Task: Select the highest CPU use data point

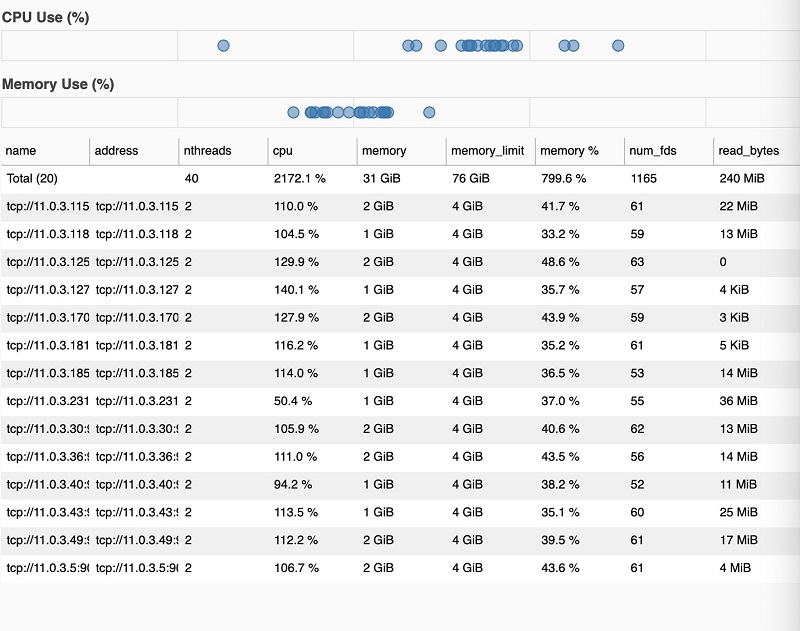Action: point(618,46)
